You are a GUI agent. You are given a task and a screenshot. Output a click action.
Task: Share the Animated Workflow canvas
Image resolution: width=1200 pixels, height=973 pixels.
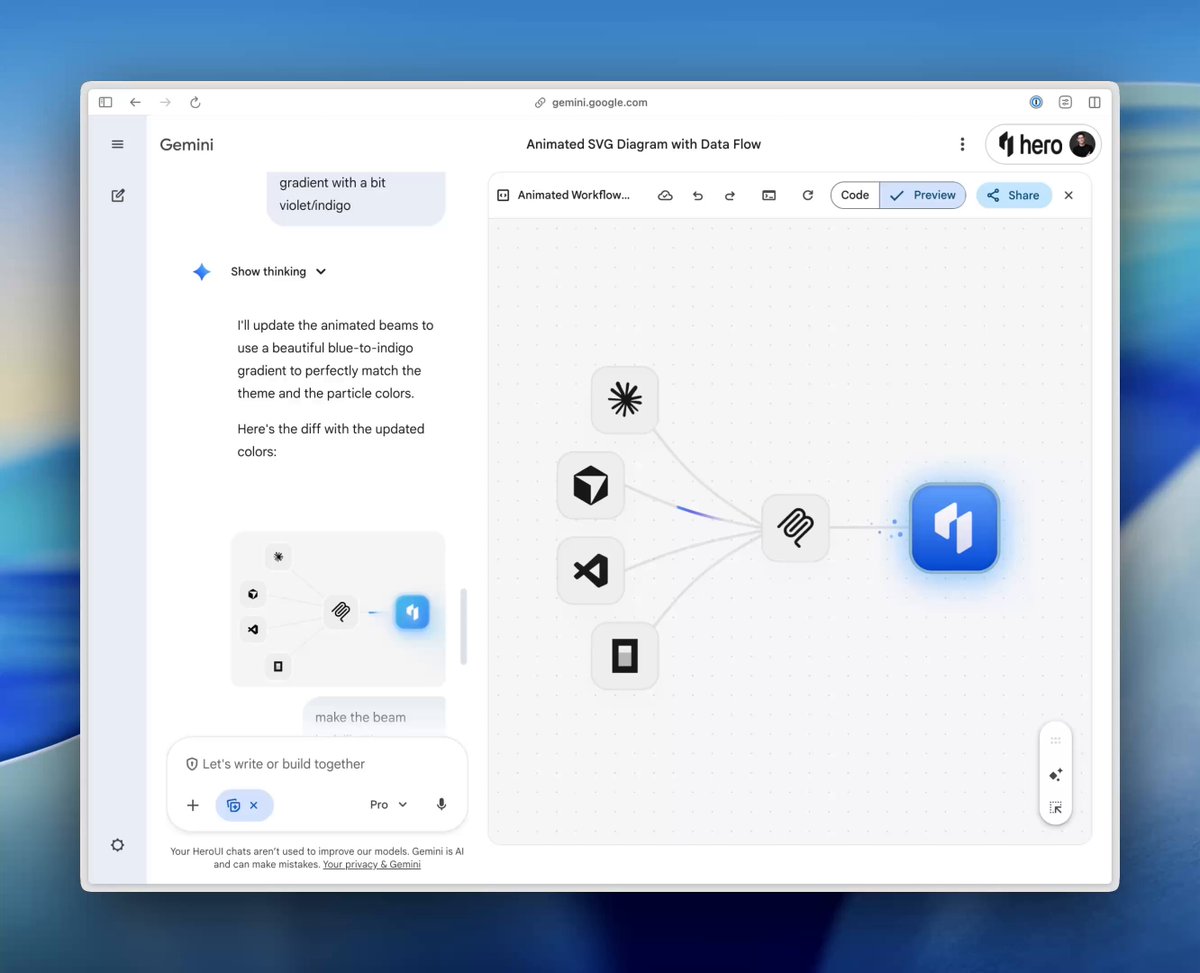pos(1013,195)
